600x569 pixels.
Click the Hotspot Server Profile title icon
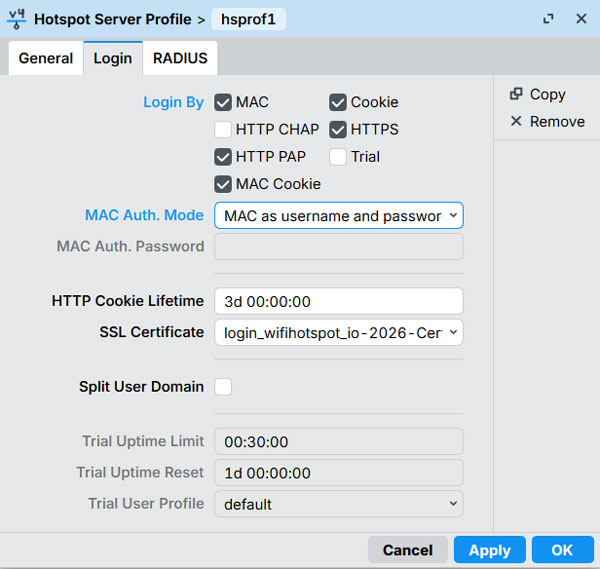(x=17, y=18)
